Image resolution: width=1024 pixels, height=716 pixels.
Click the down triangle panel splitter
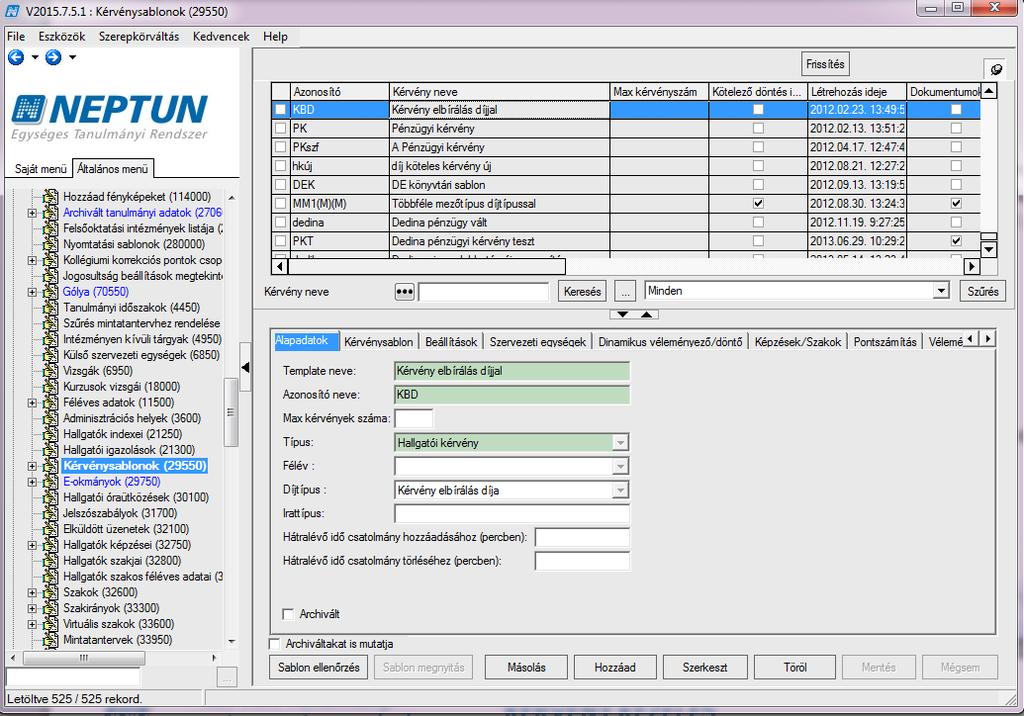click(x=622, y=314)
